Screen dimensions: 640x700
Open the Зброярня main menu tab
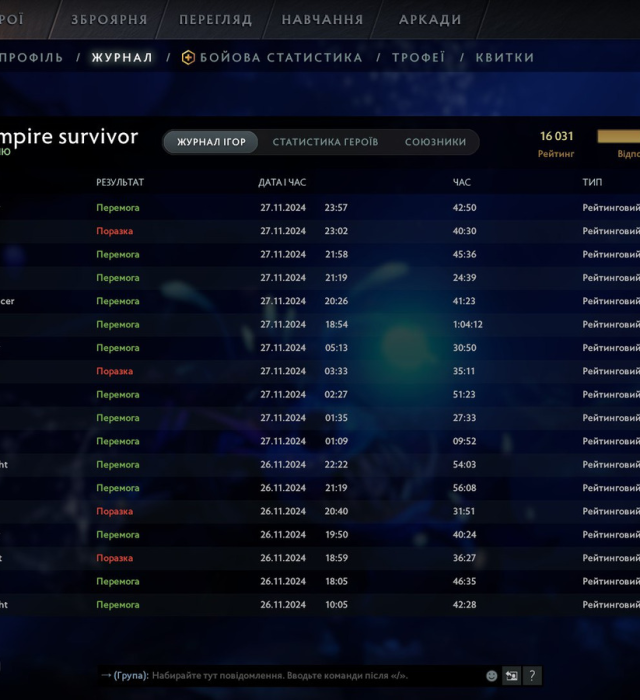pos(109,20)
